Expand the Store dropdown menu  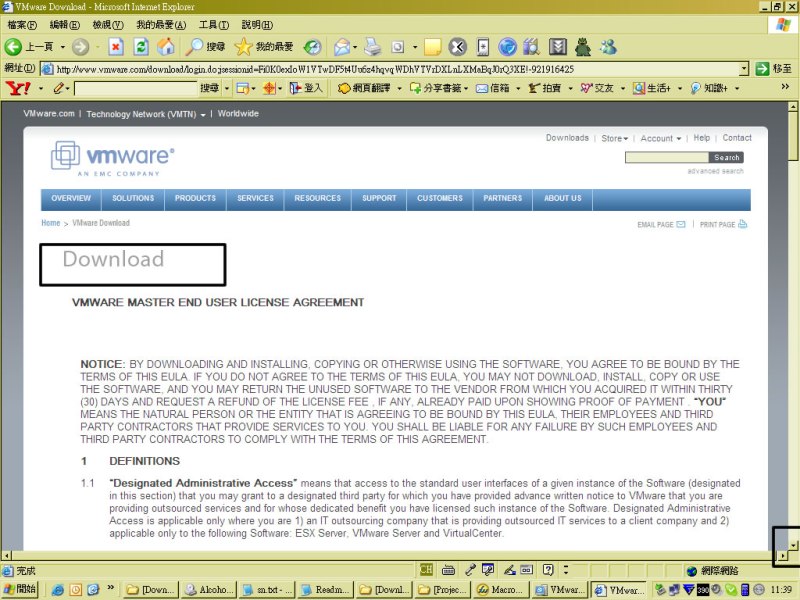tap(626, 138)
